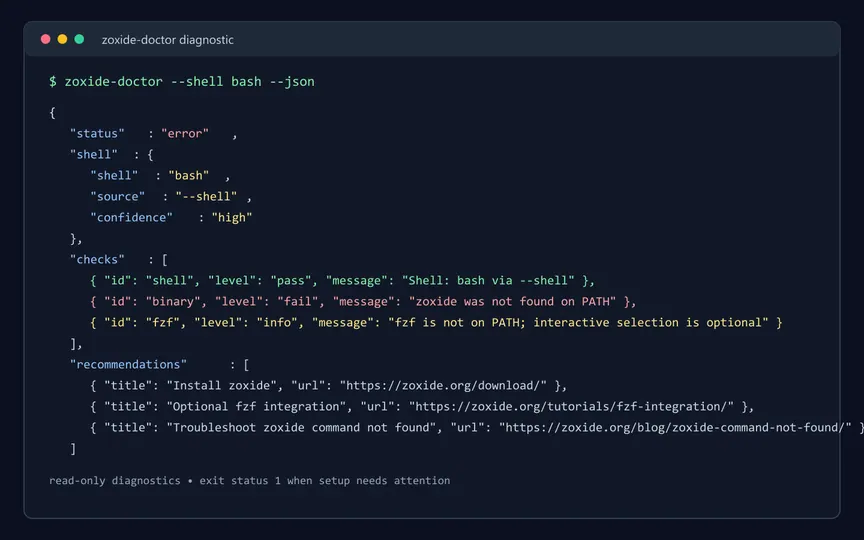Open the fzf-integration tutorial URL

click(x=571, y=406)
